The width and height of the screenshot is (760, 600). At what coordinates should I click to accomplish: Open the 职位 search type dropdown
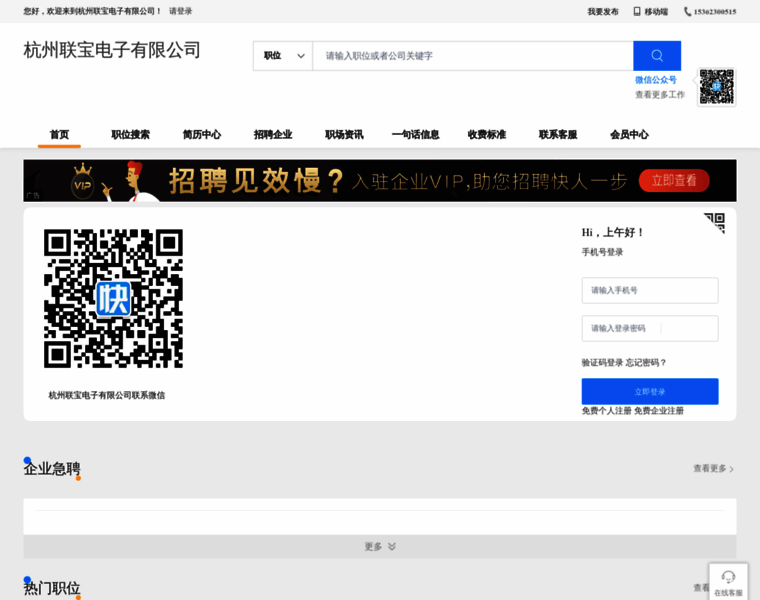[283, 56]
